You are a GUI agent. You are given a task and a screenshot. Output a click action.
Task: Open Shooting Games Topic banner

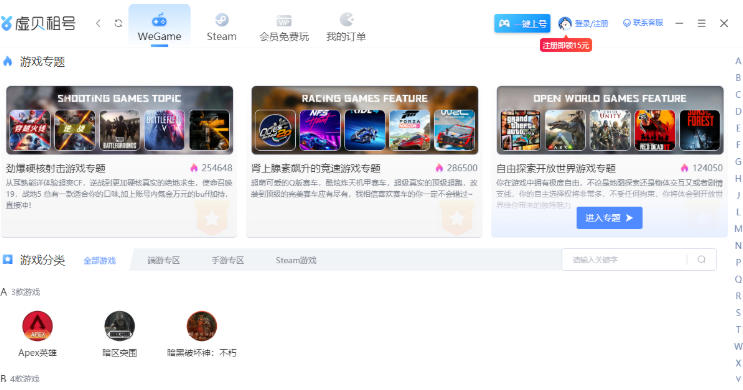[x=119, y=120]
